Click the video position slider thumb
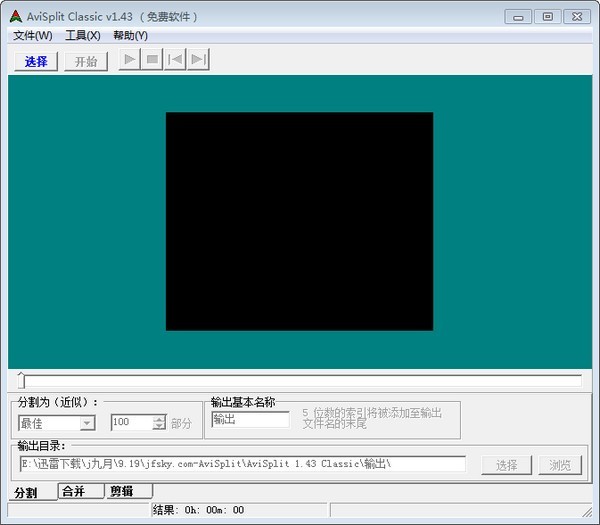The height and width of the screenshot is (525, 600). (21, 380)
